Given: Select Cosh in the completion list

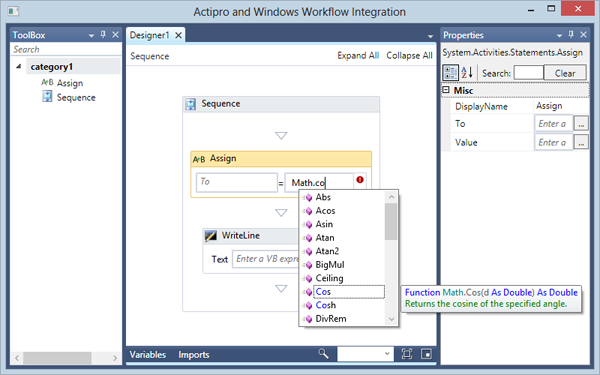Looking at the screenshot, I should (x=325, y=305).
